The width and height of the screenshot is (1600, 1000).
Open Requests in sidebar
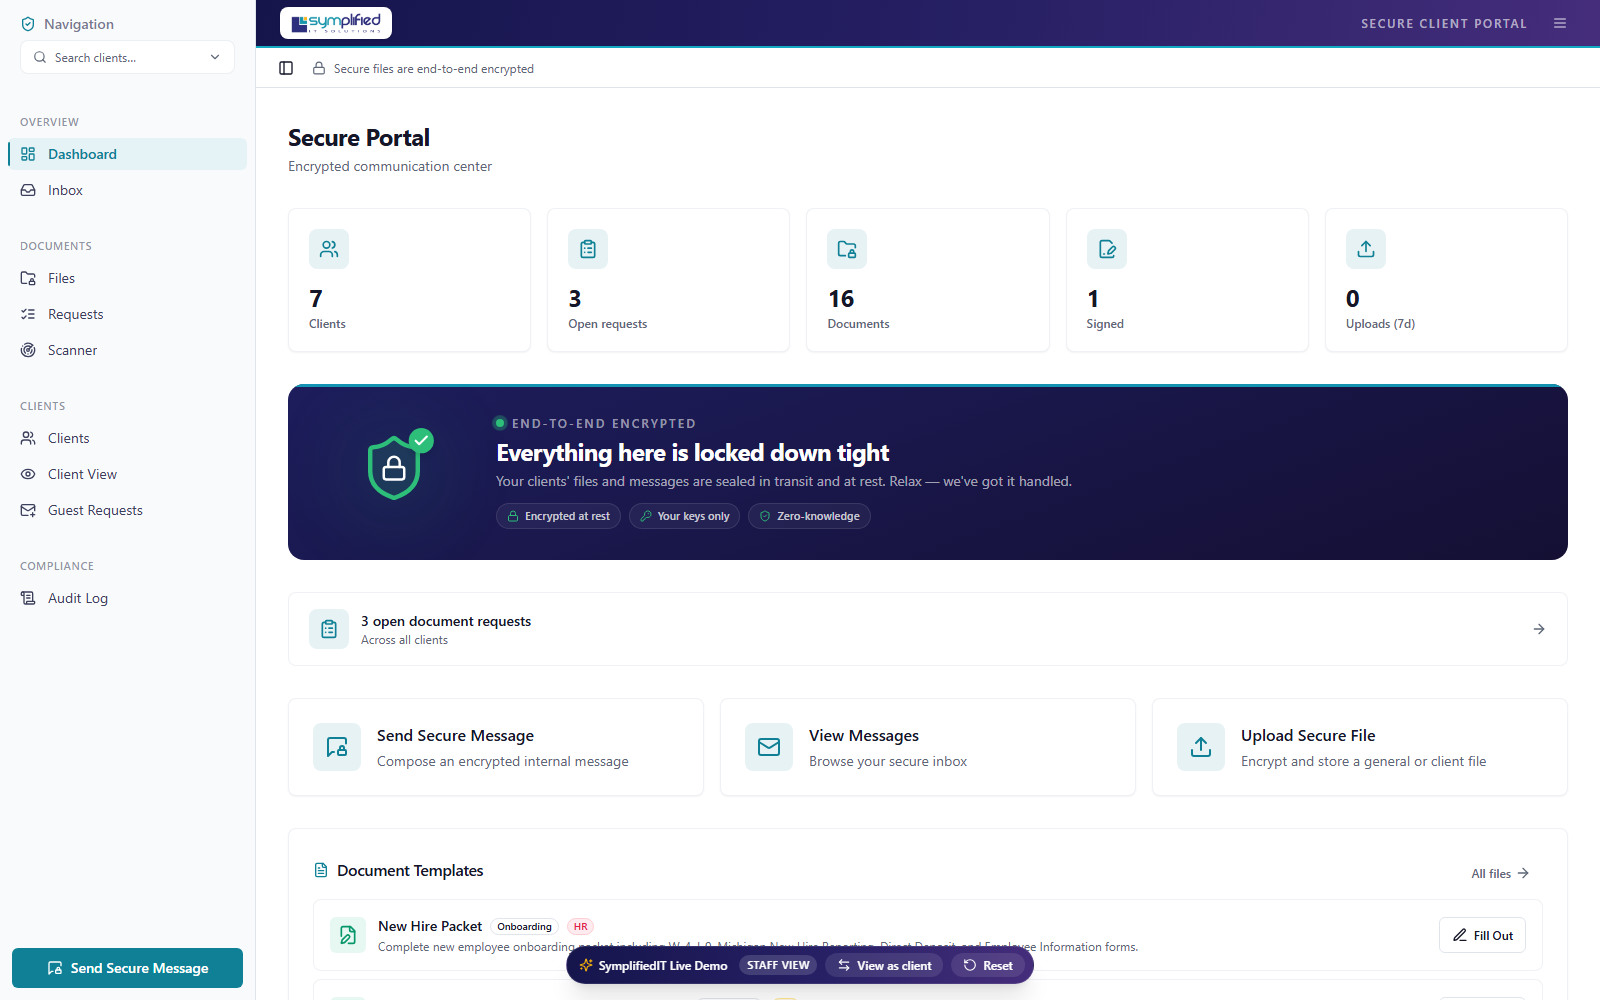[128, 314]
